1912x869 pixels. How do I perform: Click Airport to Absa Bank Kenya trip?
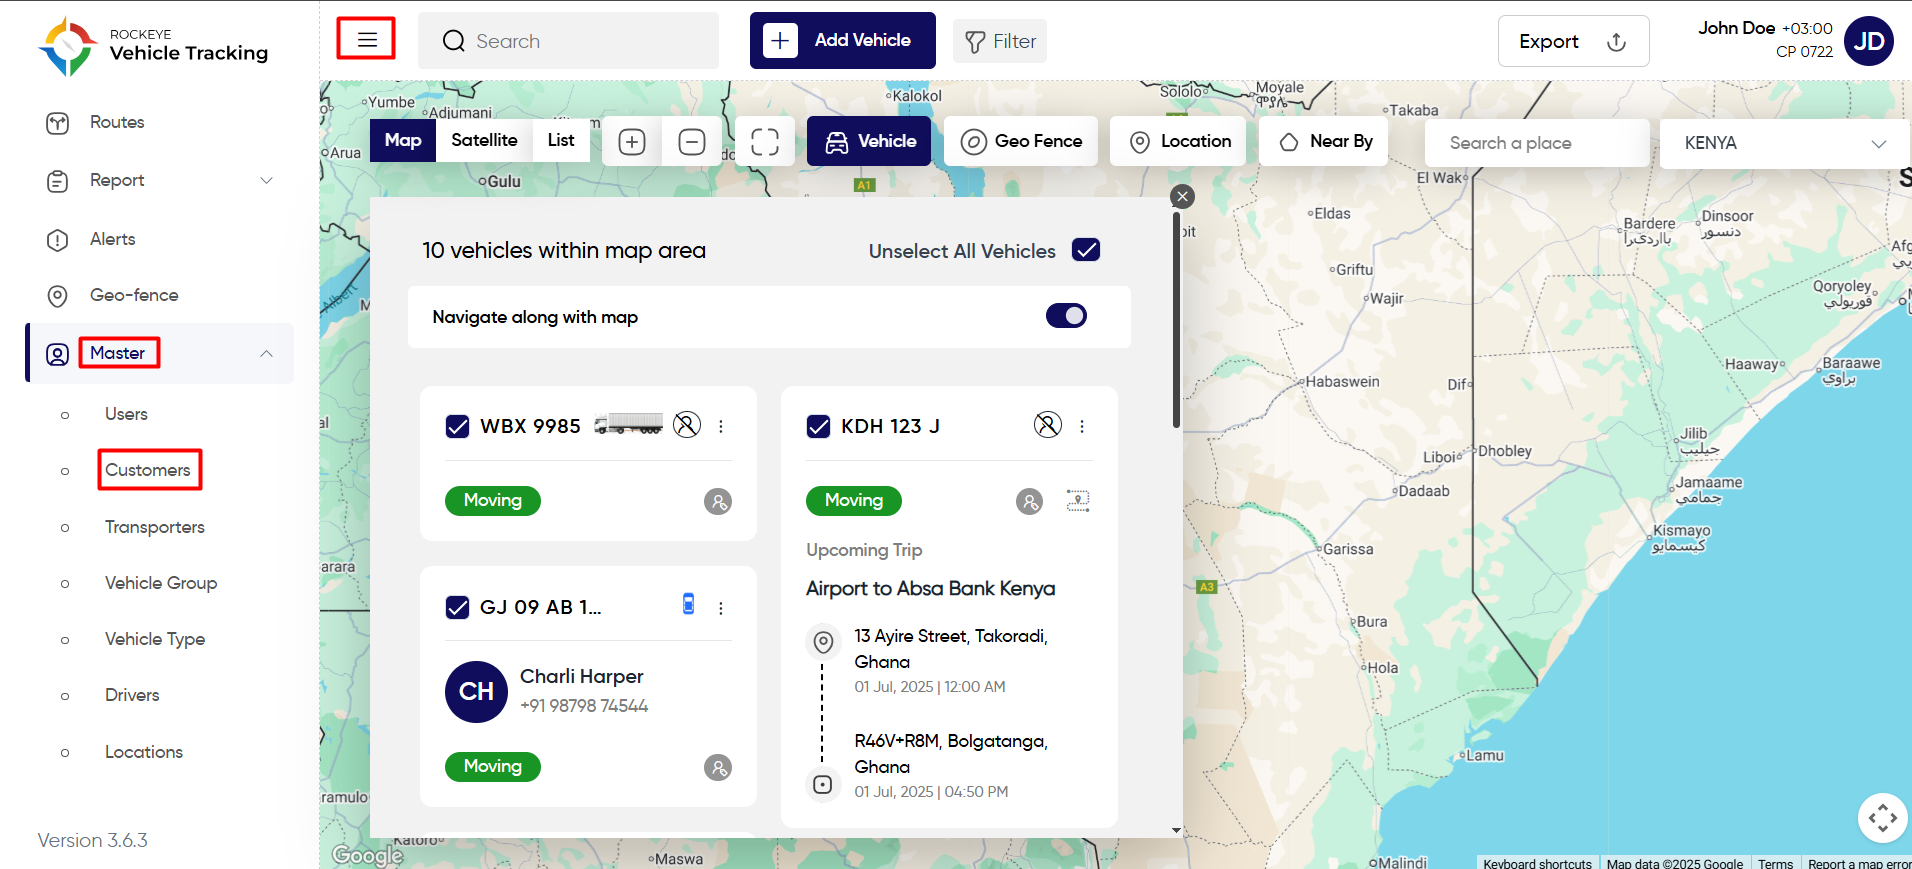[x=930, y=588]
